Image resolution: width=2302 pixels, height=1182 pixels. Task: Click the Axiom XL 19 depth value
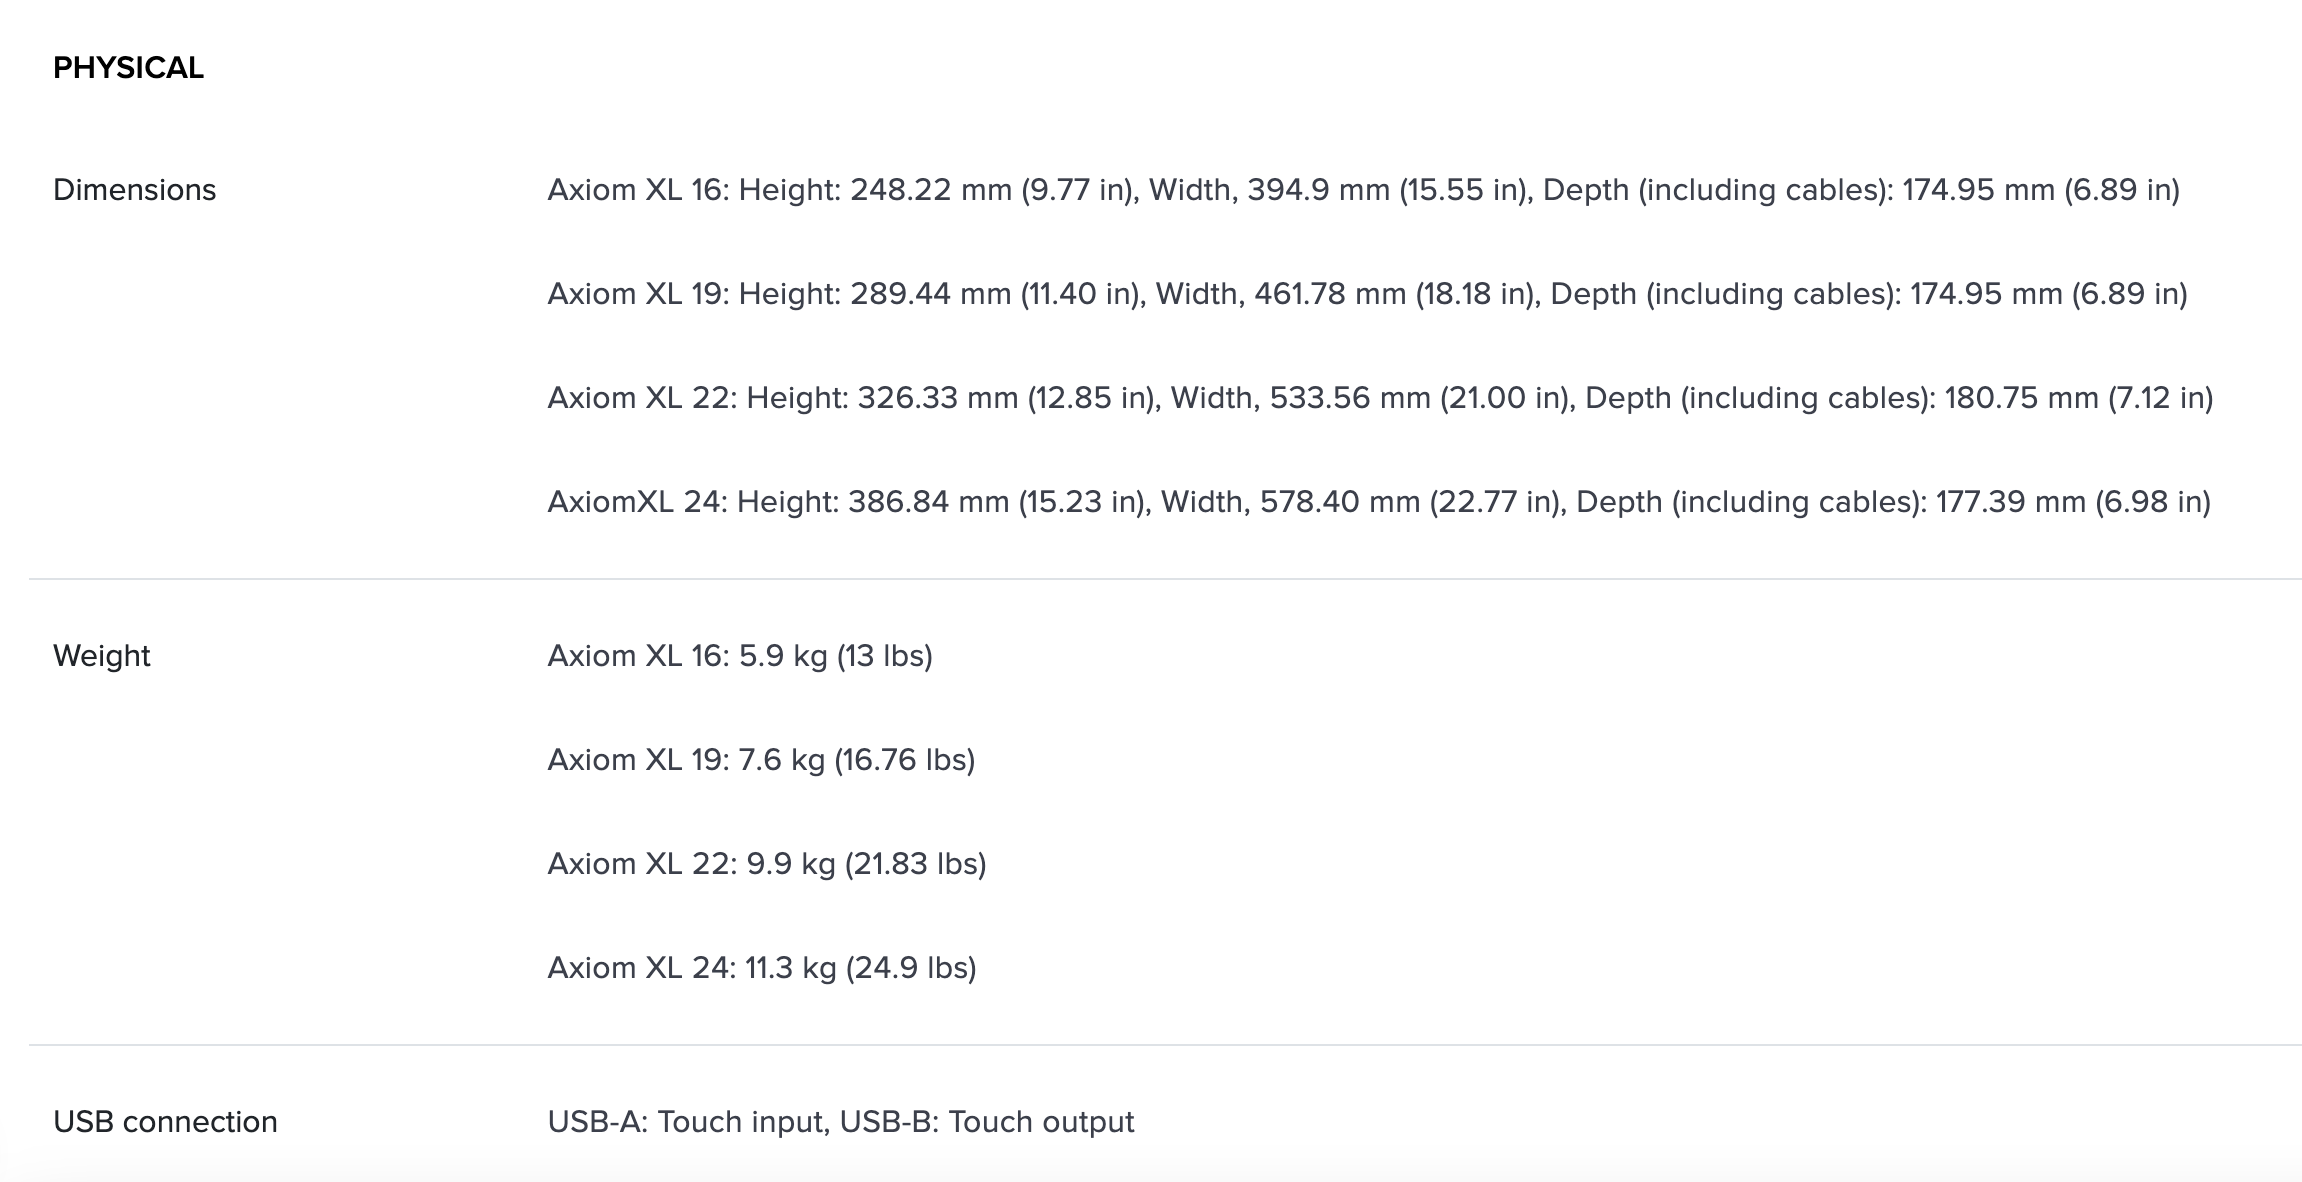coord(1986,294)
